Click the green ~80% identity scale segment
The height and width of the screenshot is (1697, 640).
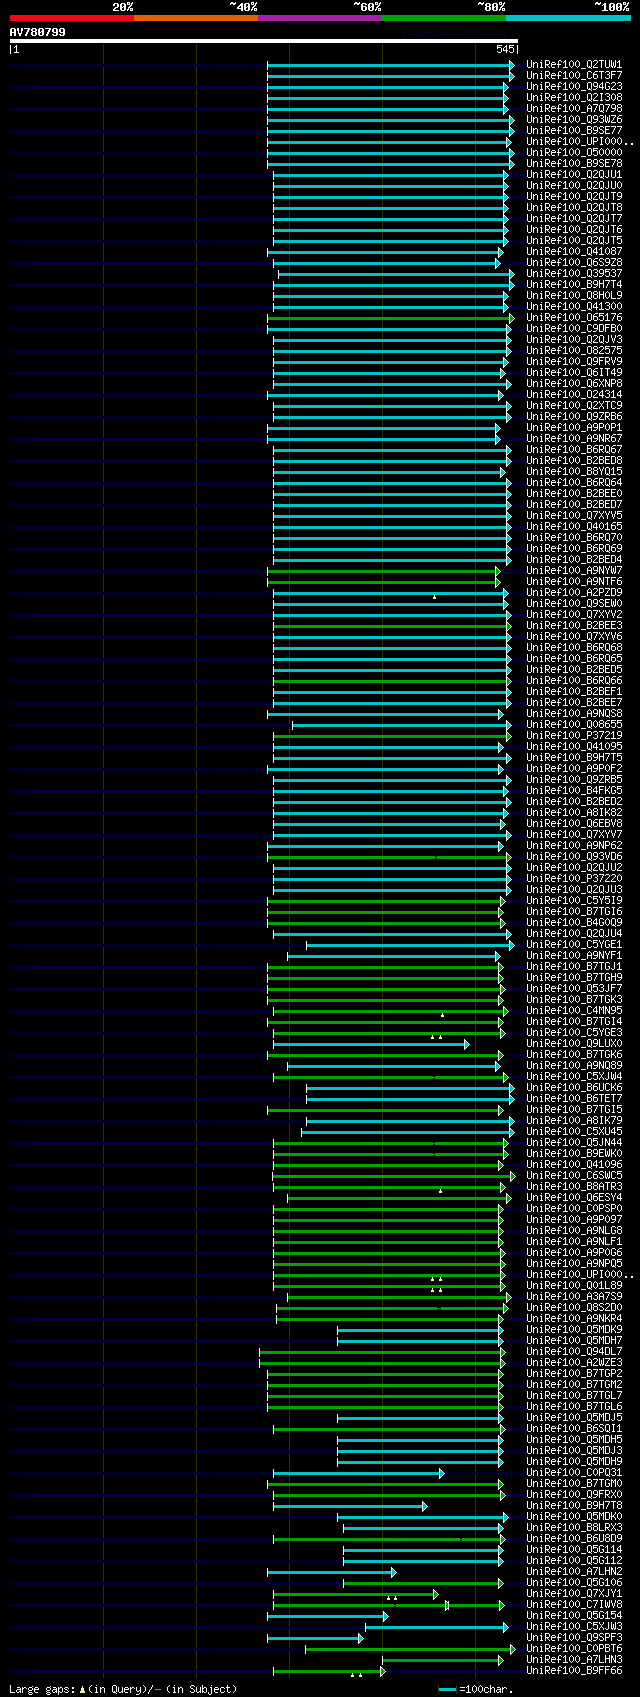pos(444,18)
